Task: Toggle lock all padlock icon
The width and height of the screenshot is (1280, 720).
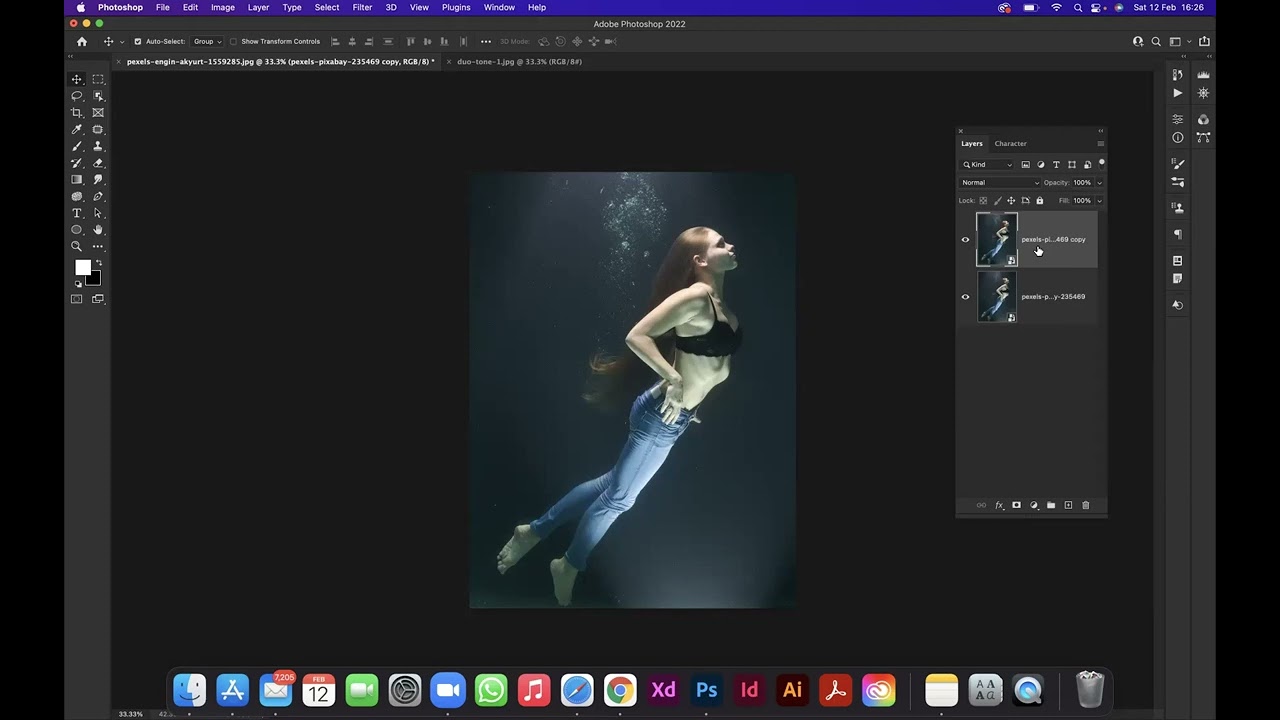Action: [x=1039, y=200]
